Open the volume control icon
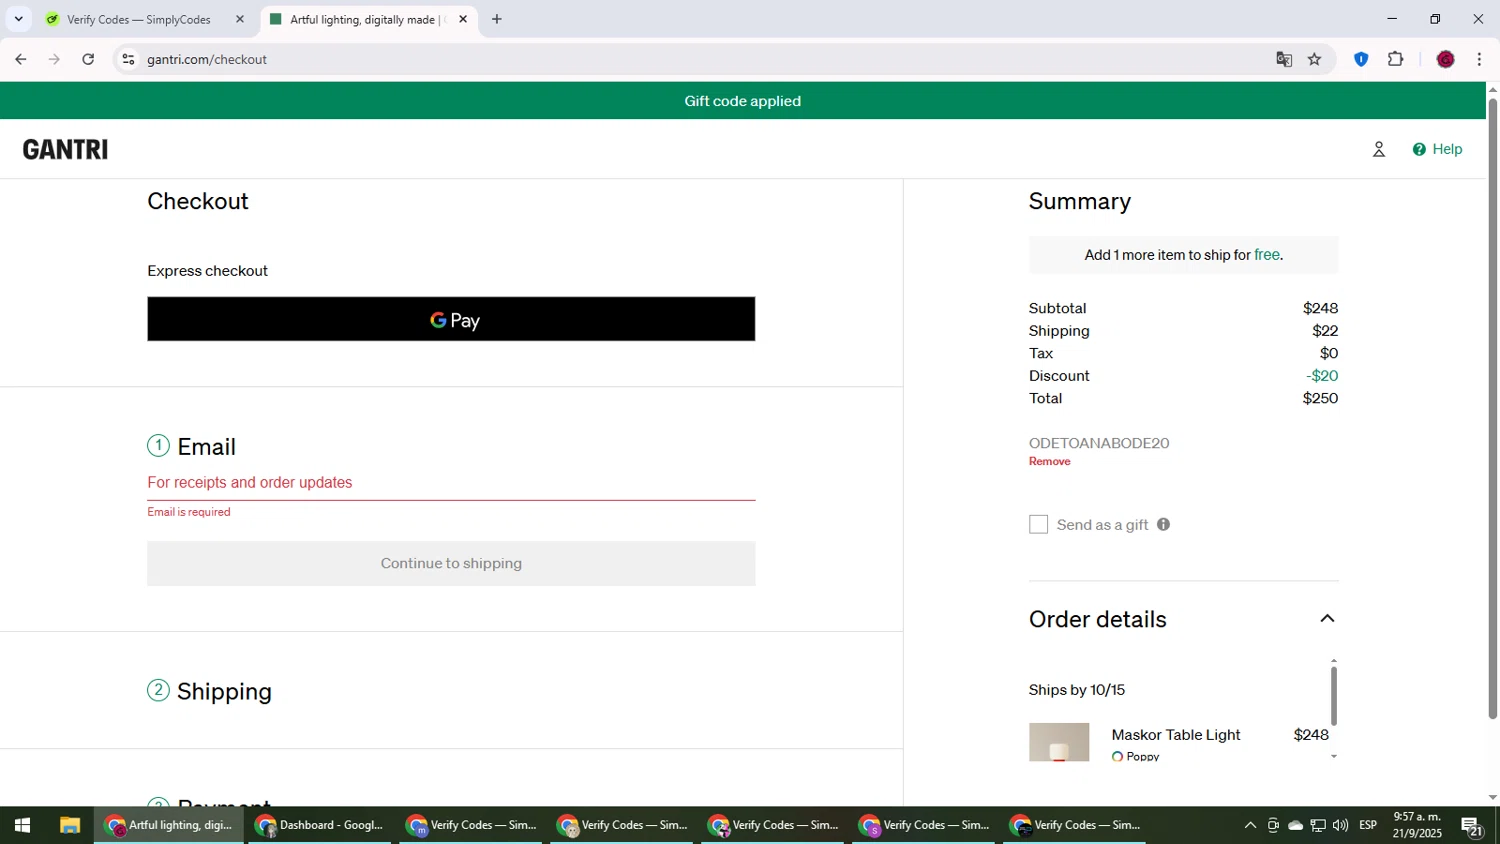 (1340, 826)
